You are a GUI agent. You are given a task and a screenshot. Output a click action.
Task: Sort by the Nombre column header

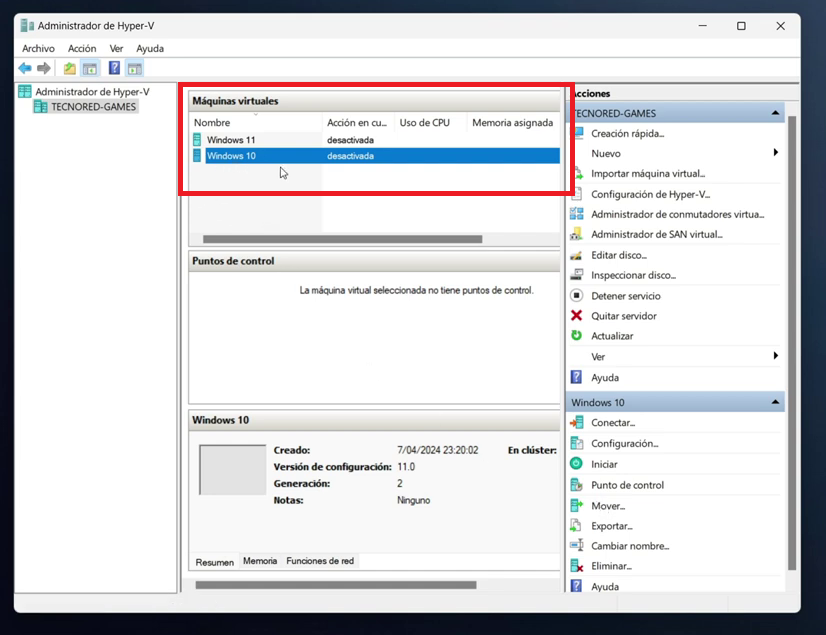(256, 122)
